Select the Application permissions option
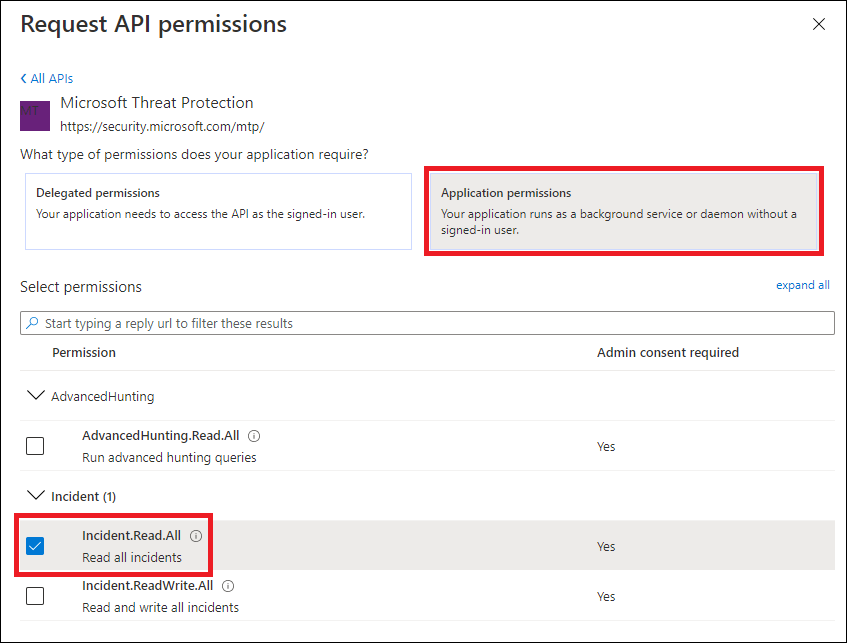The height and width of the screenshot is (643, 847). [x=623, y=211]
